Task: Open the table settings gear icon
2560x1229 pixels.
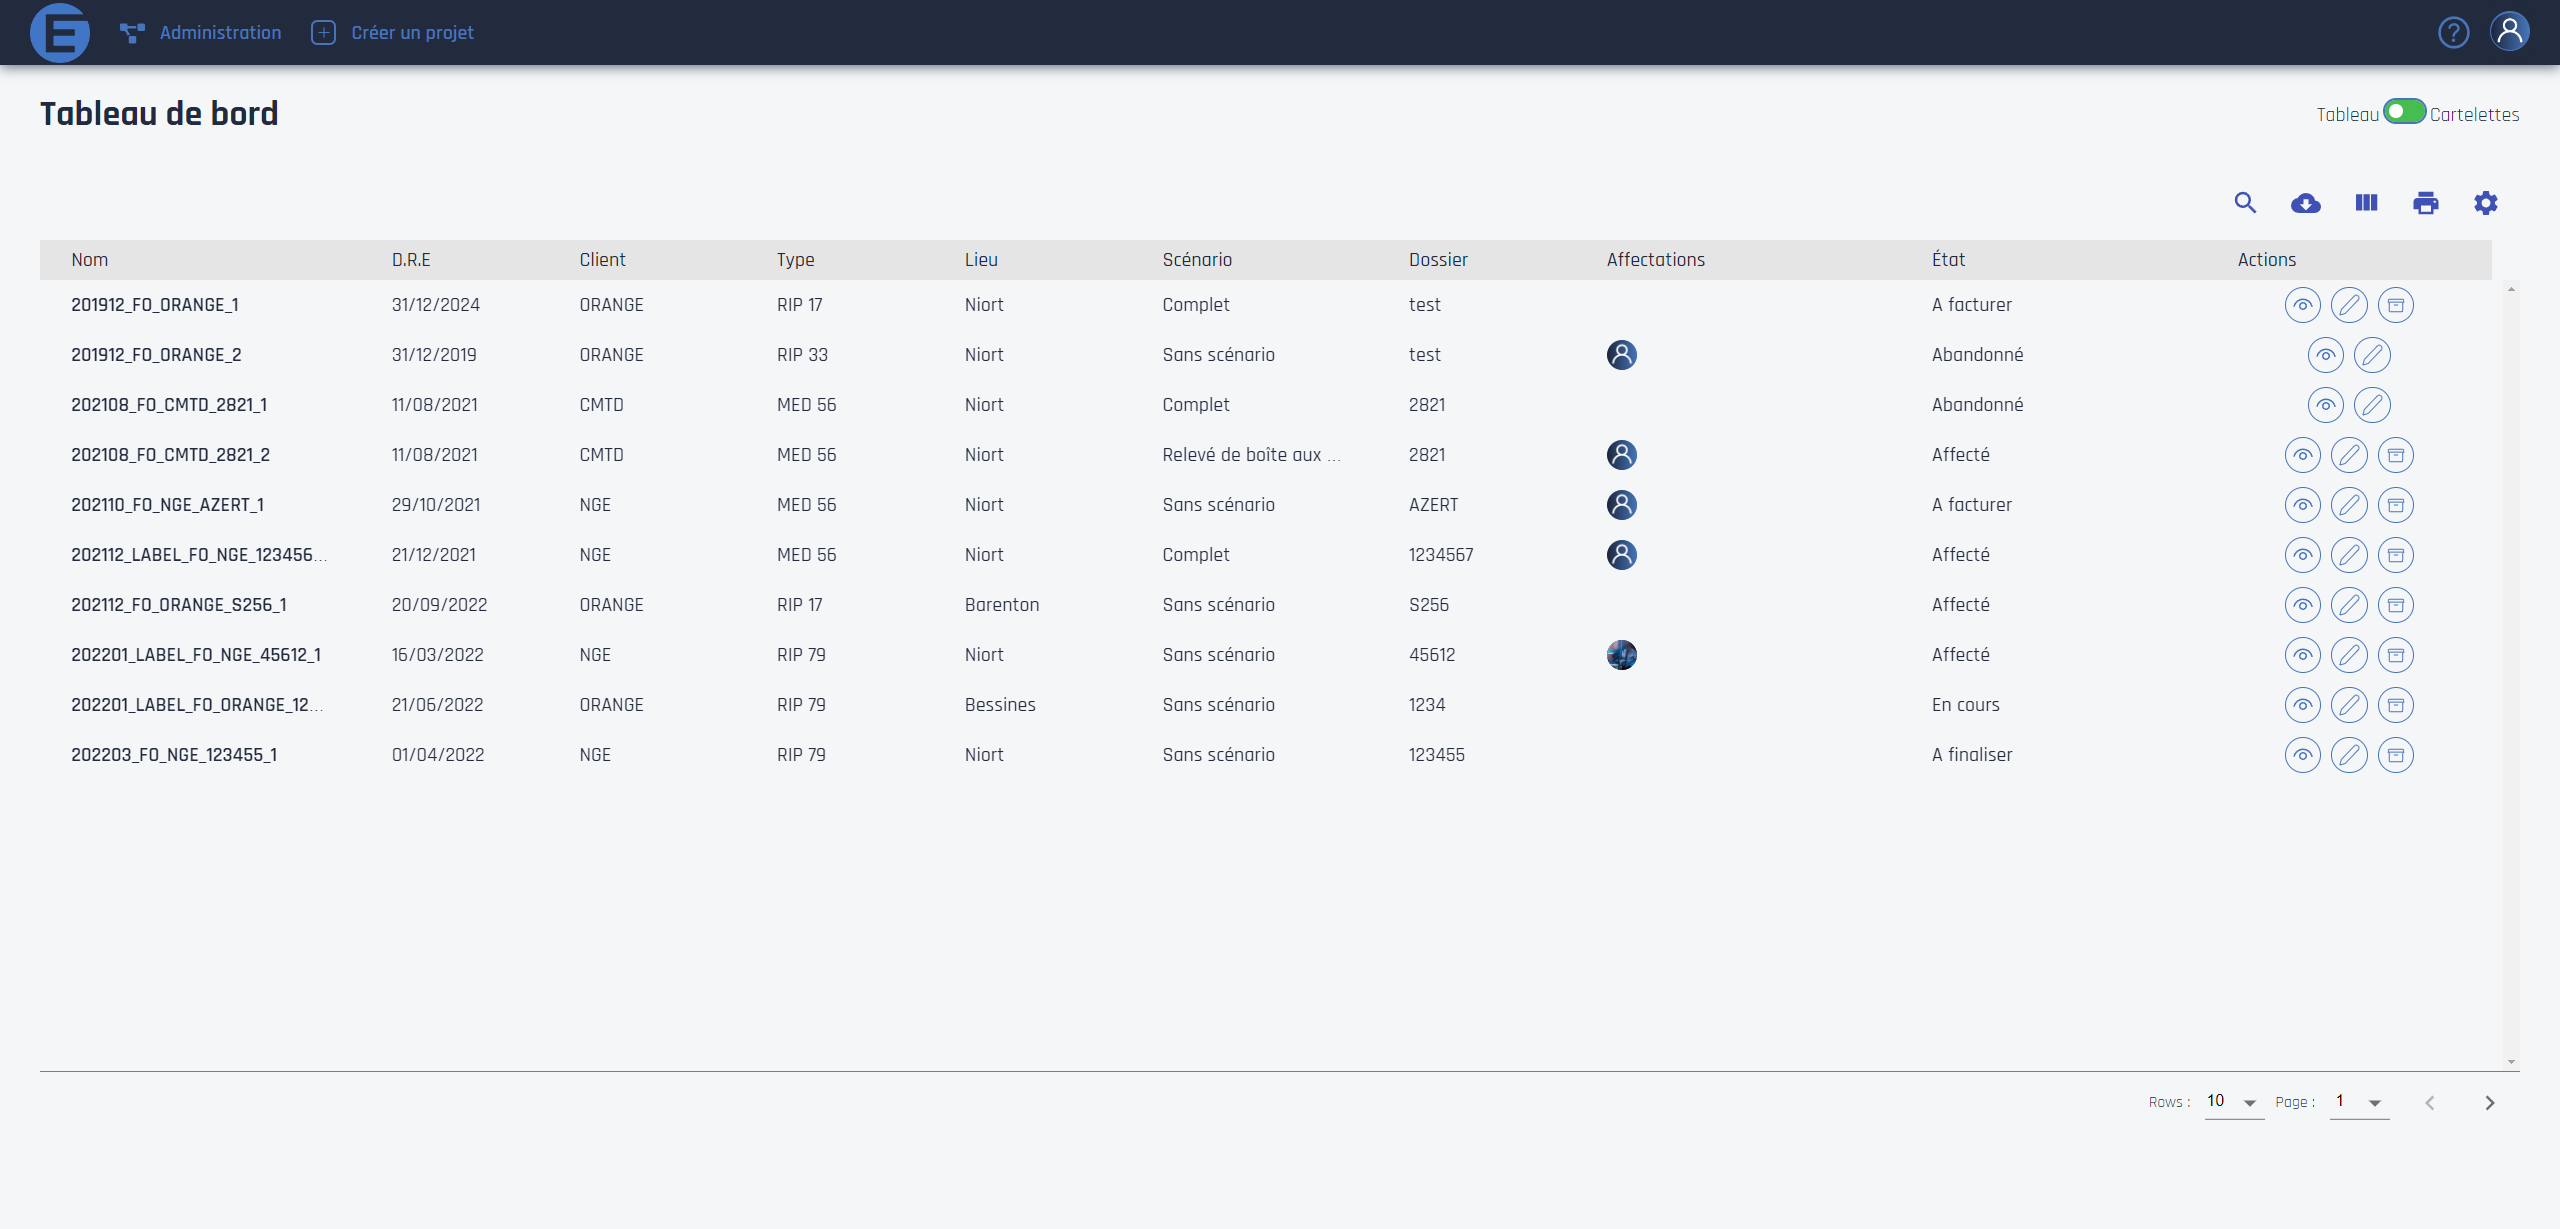Action: coord(2485,203)
